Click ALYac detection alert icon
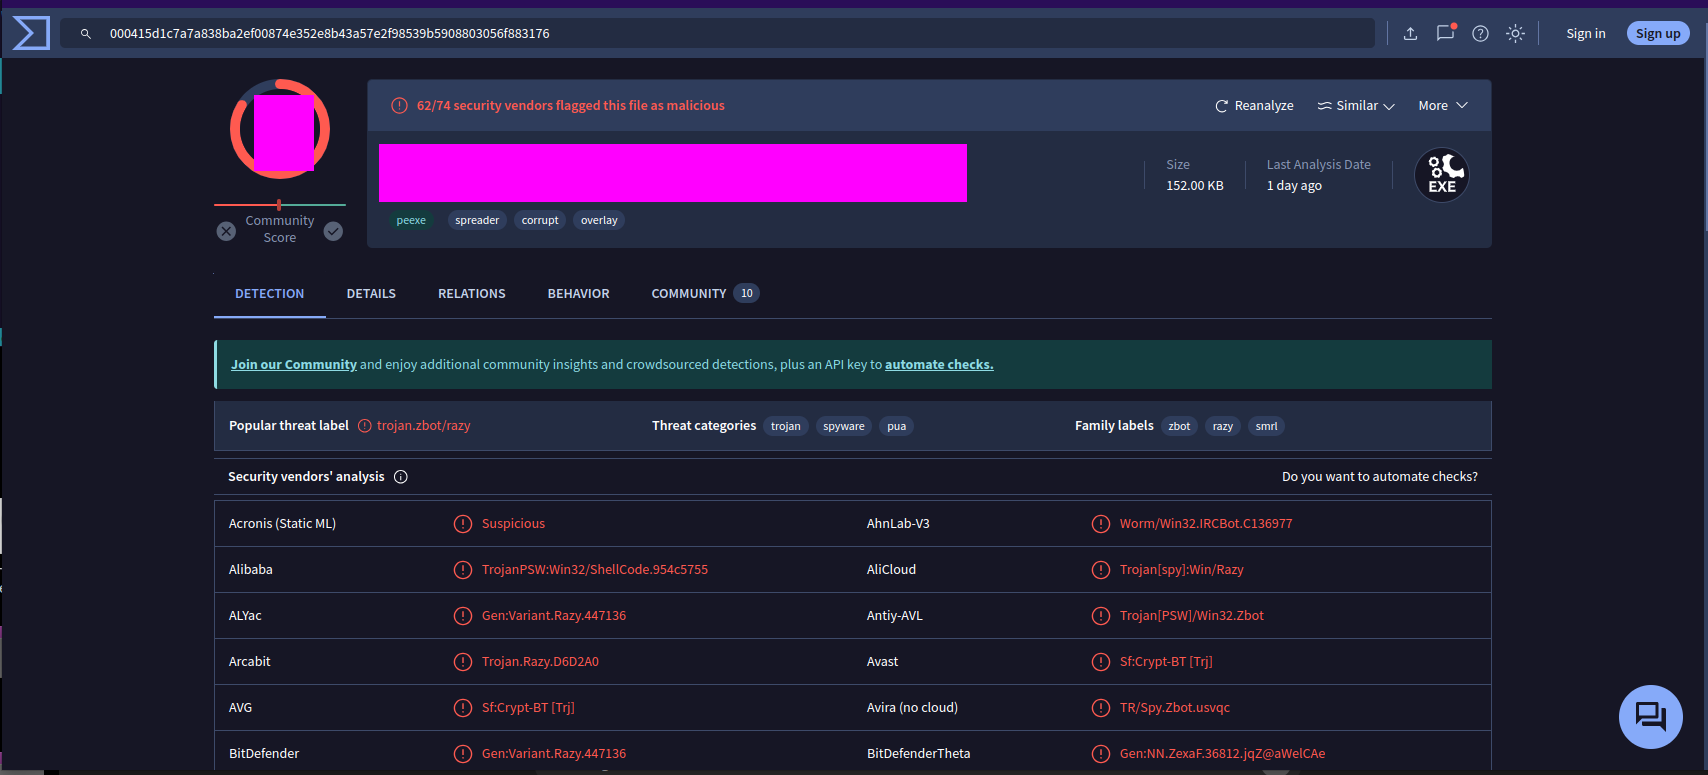 pyautogui.click(x=463, y=616)
